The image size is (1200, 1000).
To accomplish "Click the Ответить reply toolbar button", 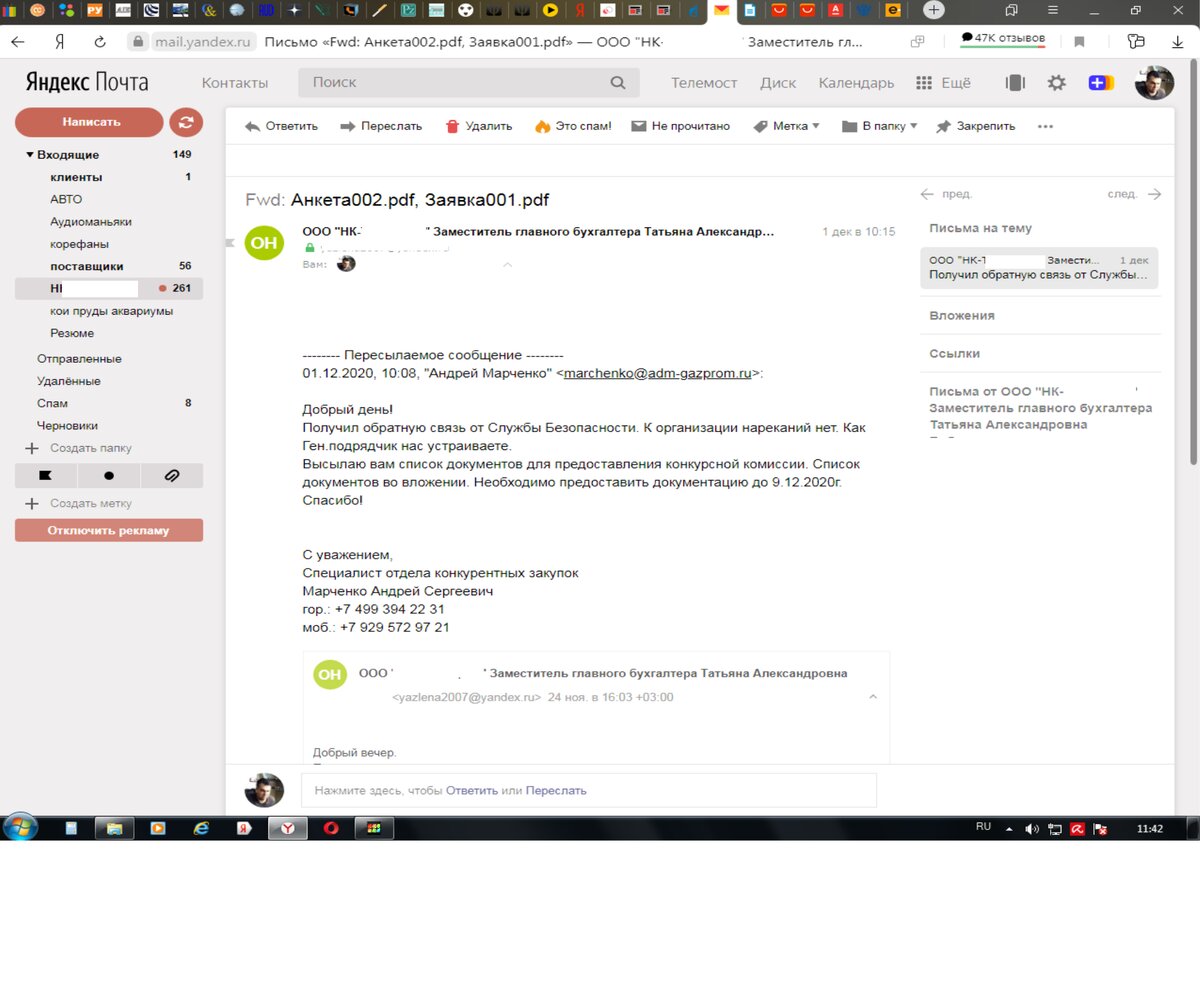I will click(x=281, y=126).
